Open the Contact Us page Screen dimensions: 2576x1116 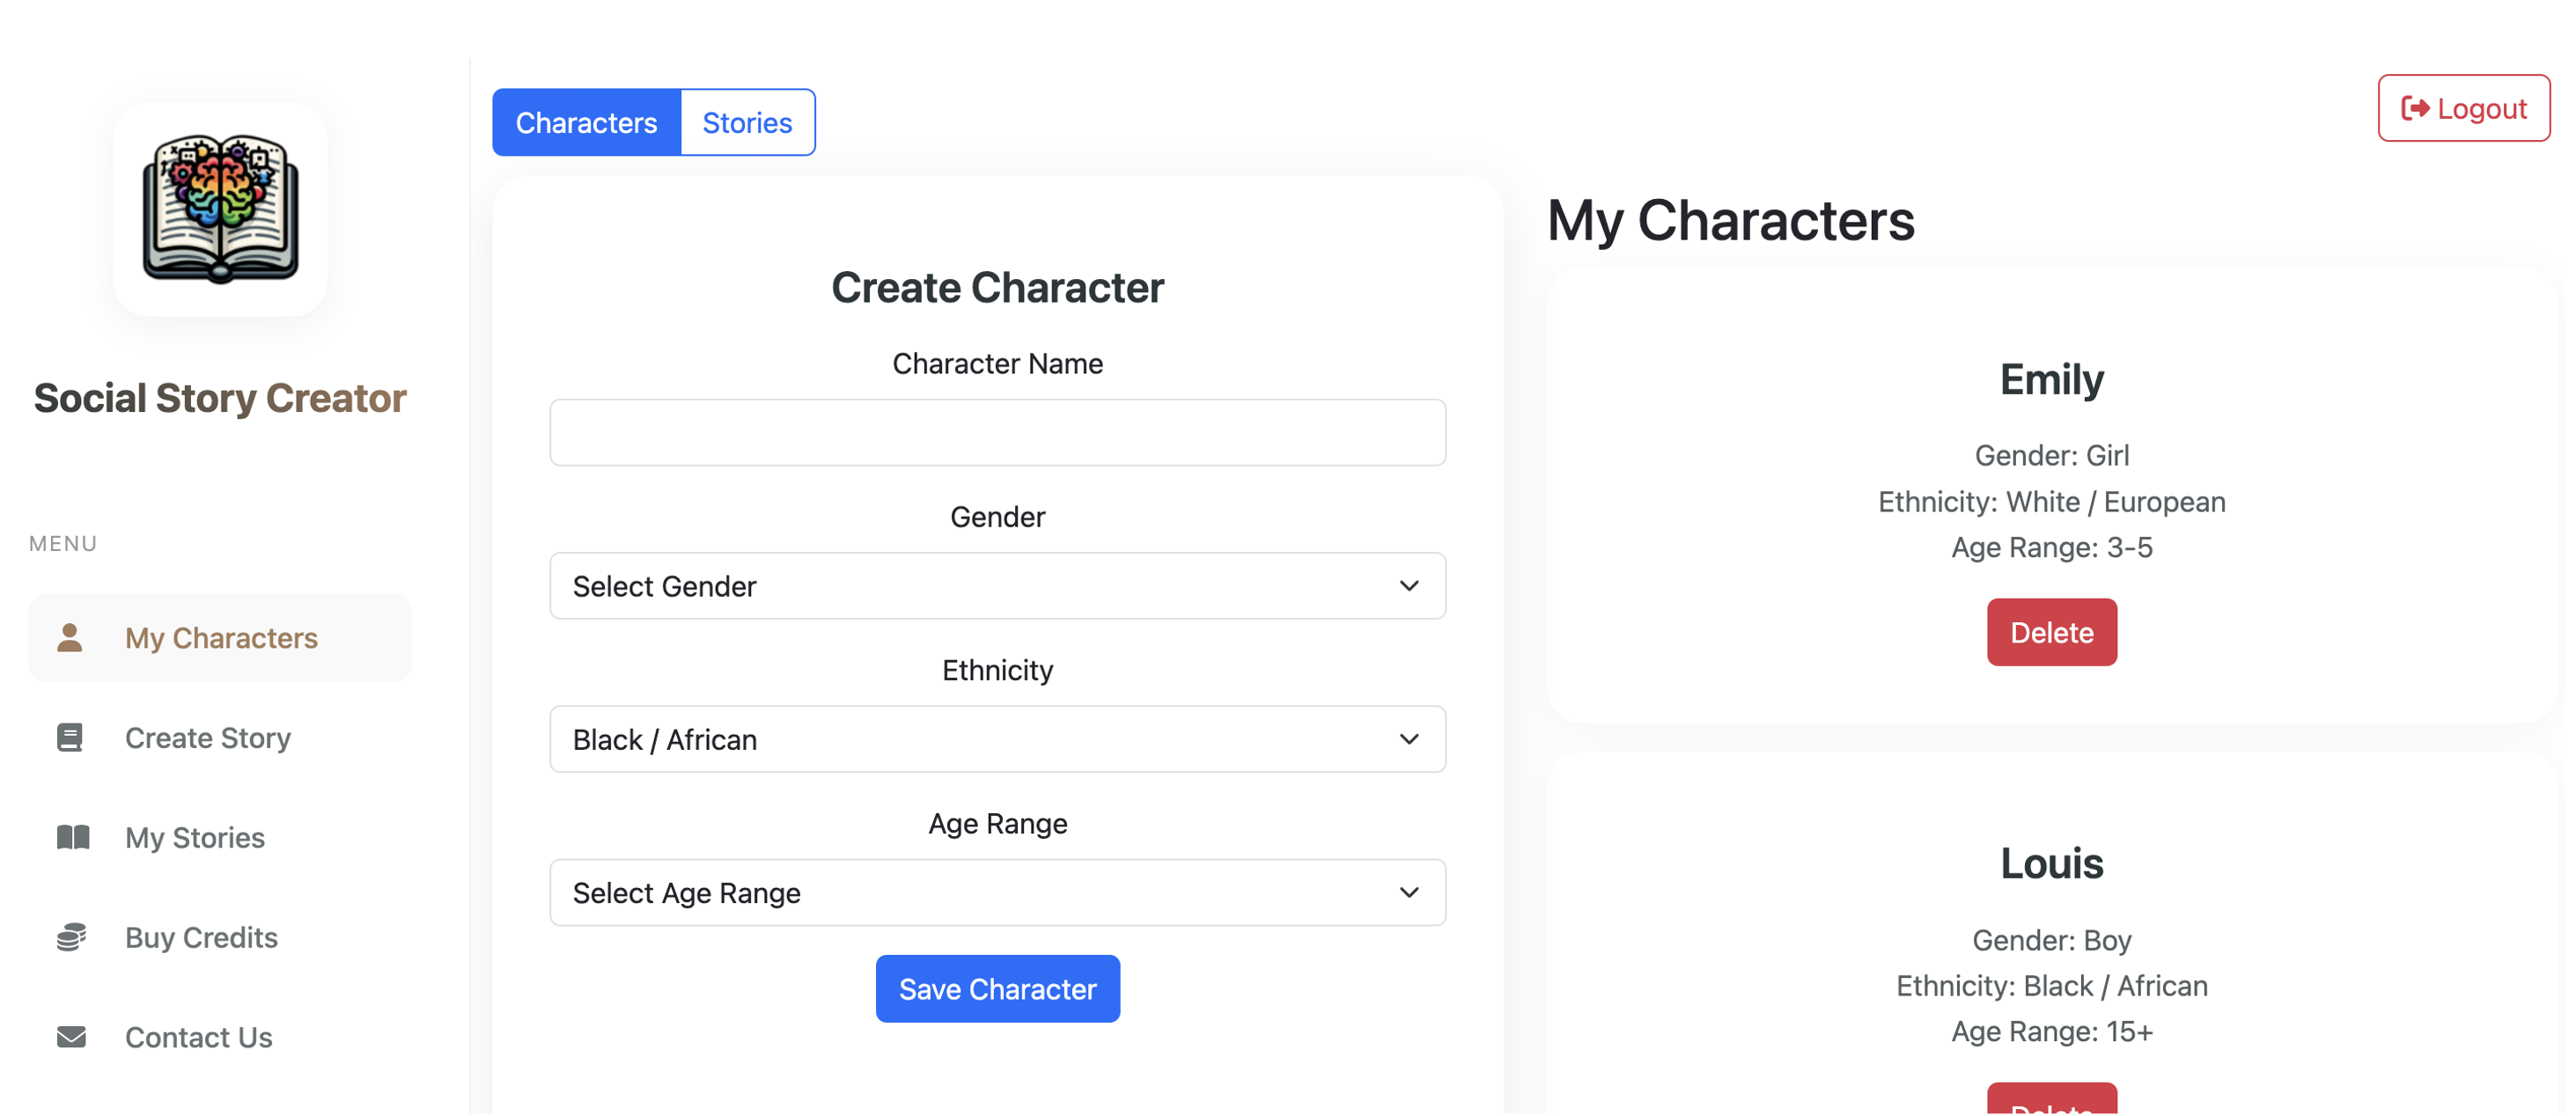[198, 1037]
